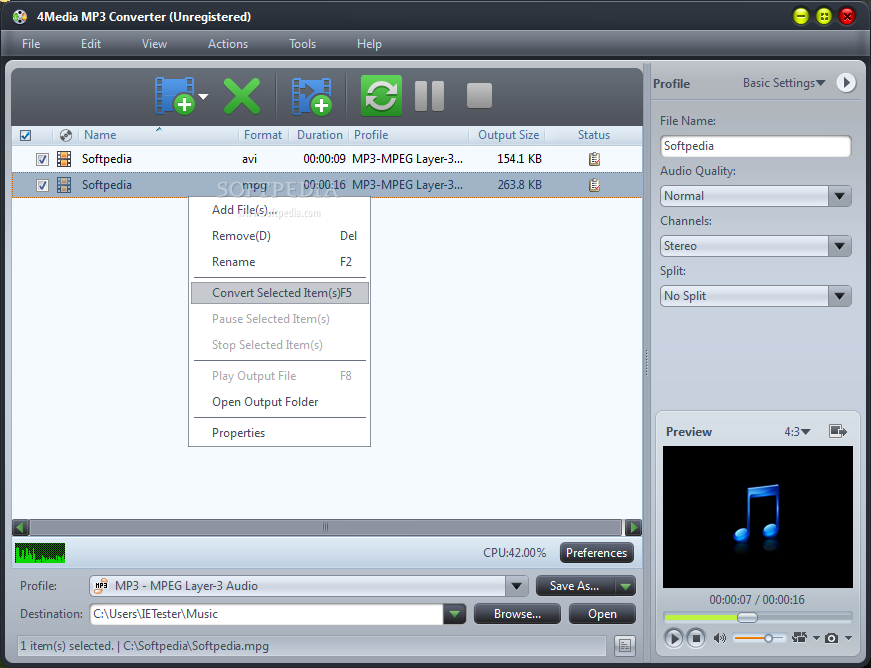This screenshot has height=668, width=871.
Task: Click the horizontal scrollbar left arrow
Action: (21, 527)
